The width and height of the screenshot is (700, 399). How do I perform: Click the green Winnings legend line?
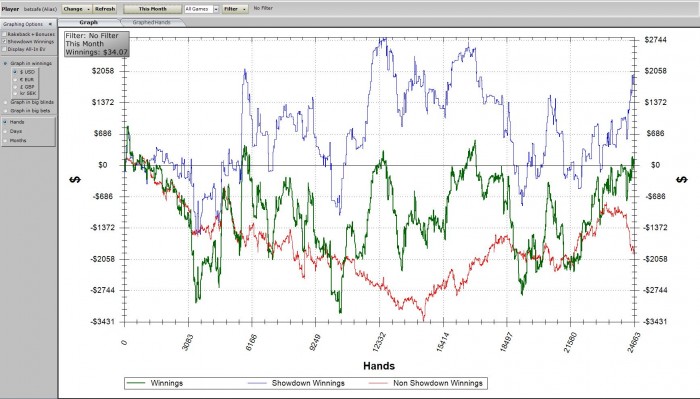pos(136,383)
